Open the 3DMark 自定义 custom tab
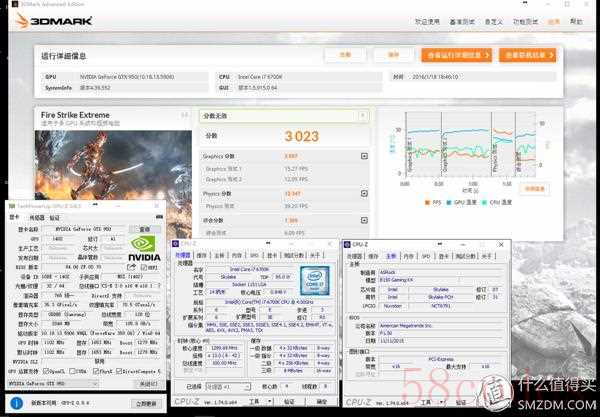600x417 pixels. pos(494,22)
